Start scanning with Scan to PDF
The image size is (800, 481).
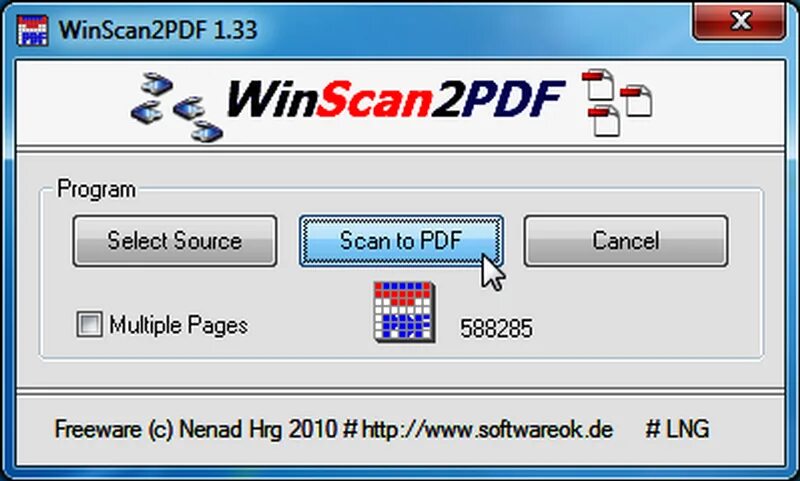coord(401,241)
